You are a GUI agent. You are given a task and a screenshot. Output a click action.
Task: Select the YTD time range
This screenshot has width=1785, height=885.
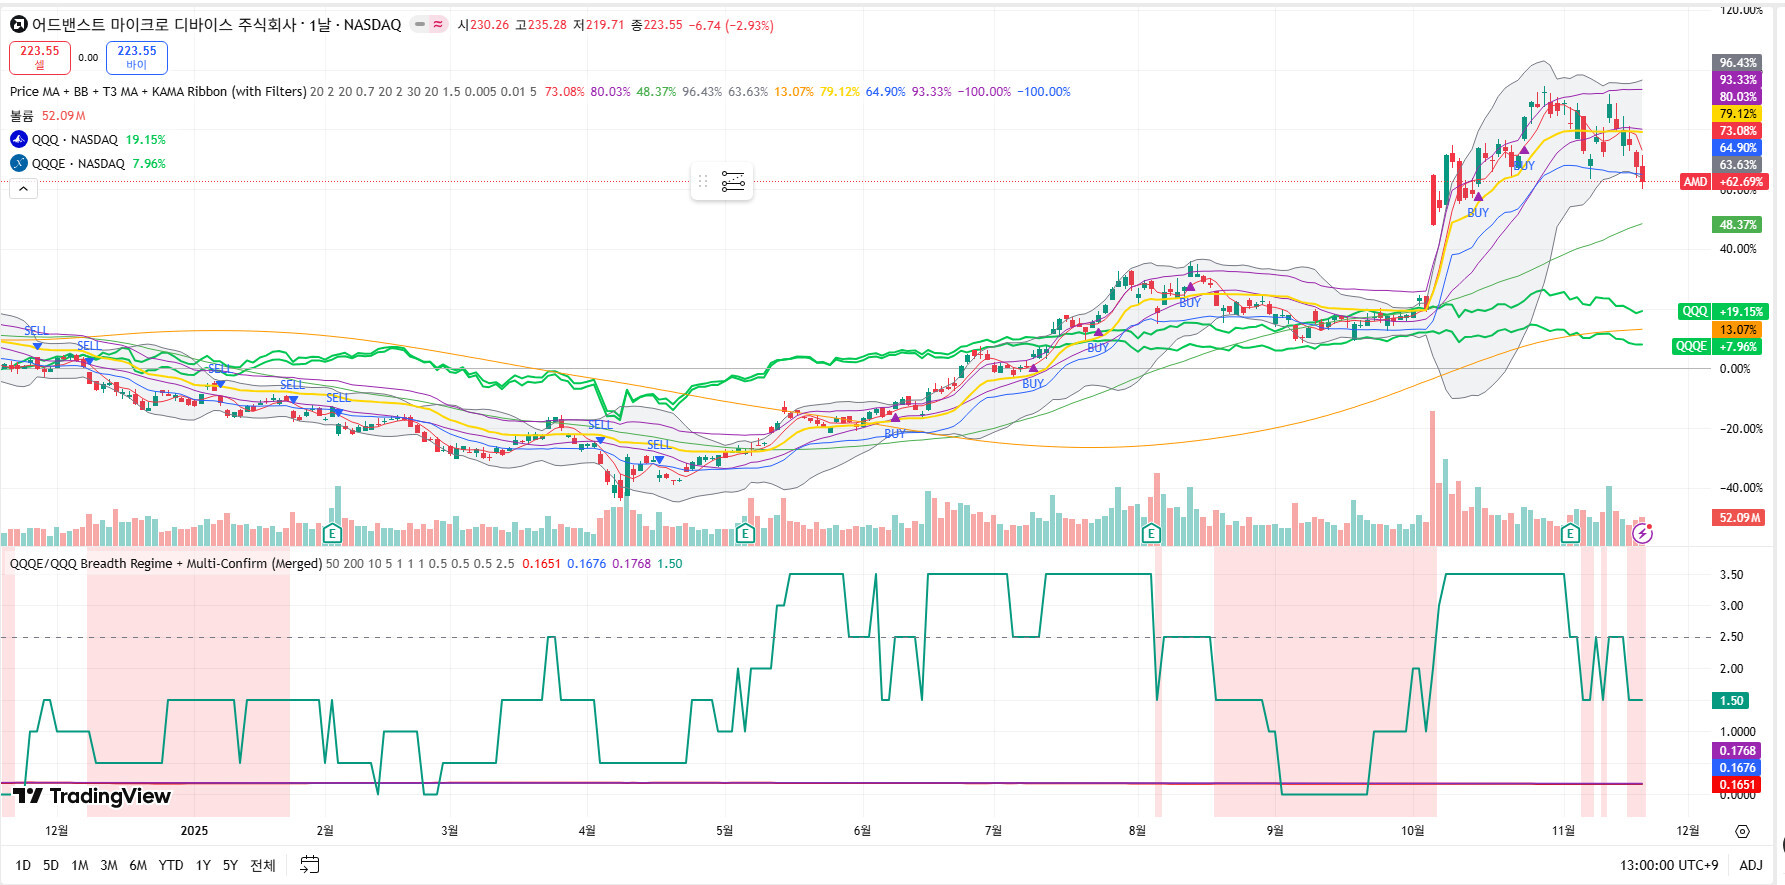tap(171, 865)
